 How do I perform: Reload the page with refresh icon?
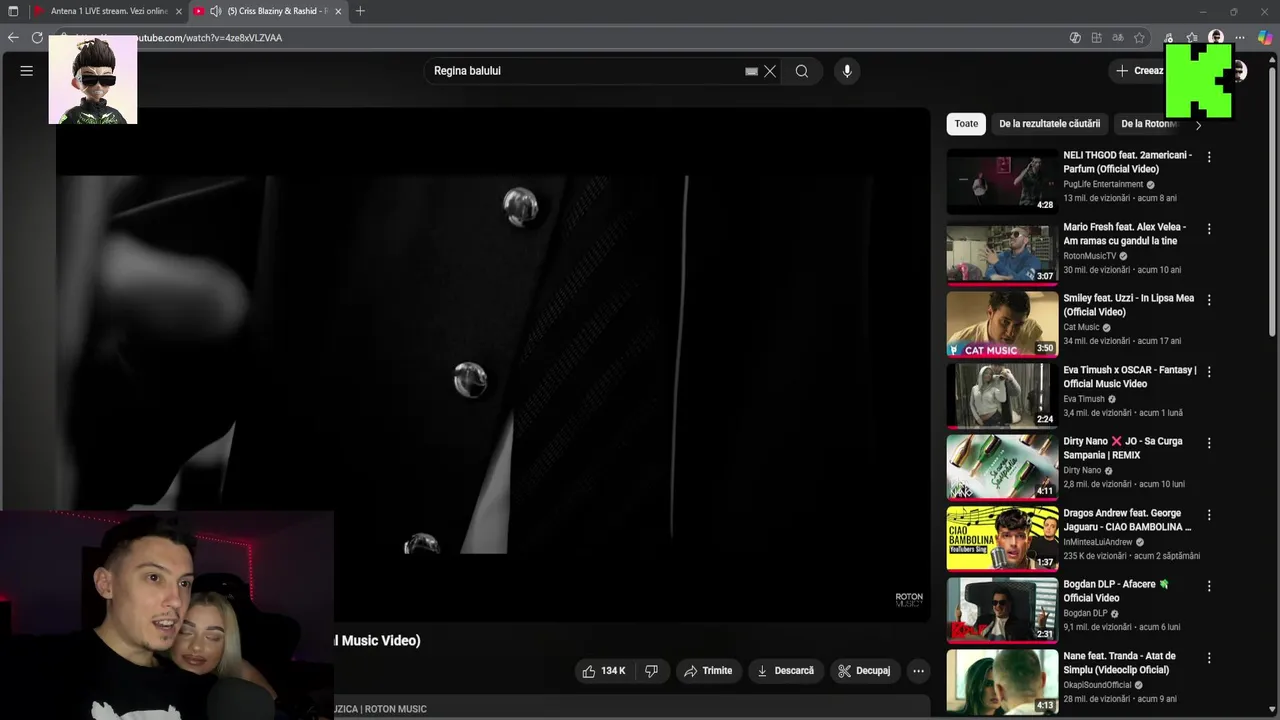pyautogui.click(x=37, y=38)
